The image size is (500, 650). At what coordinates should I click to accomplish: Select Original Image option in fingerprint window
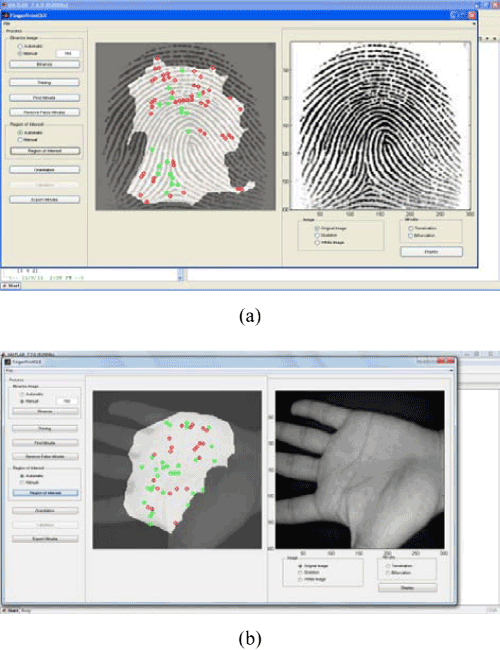317,228
